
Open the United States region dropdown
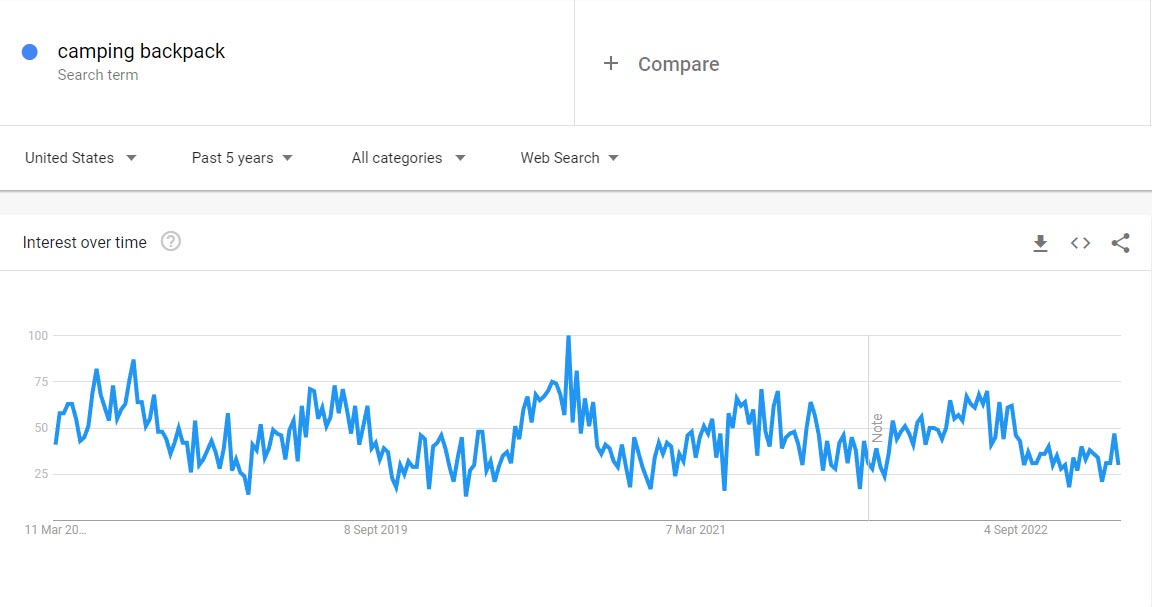click(x=81, y=158)
